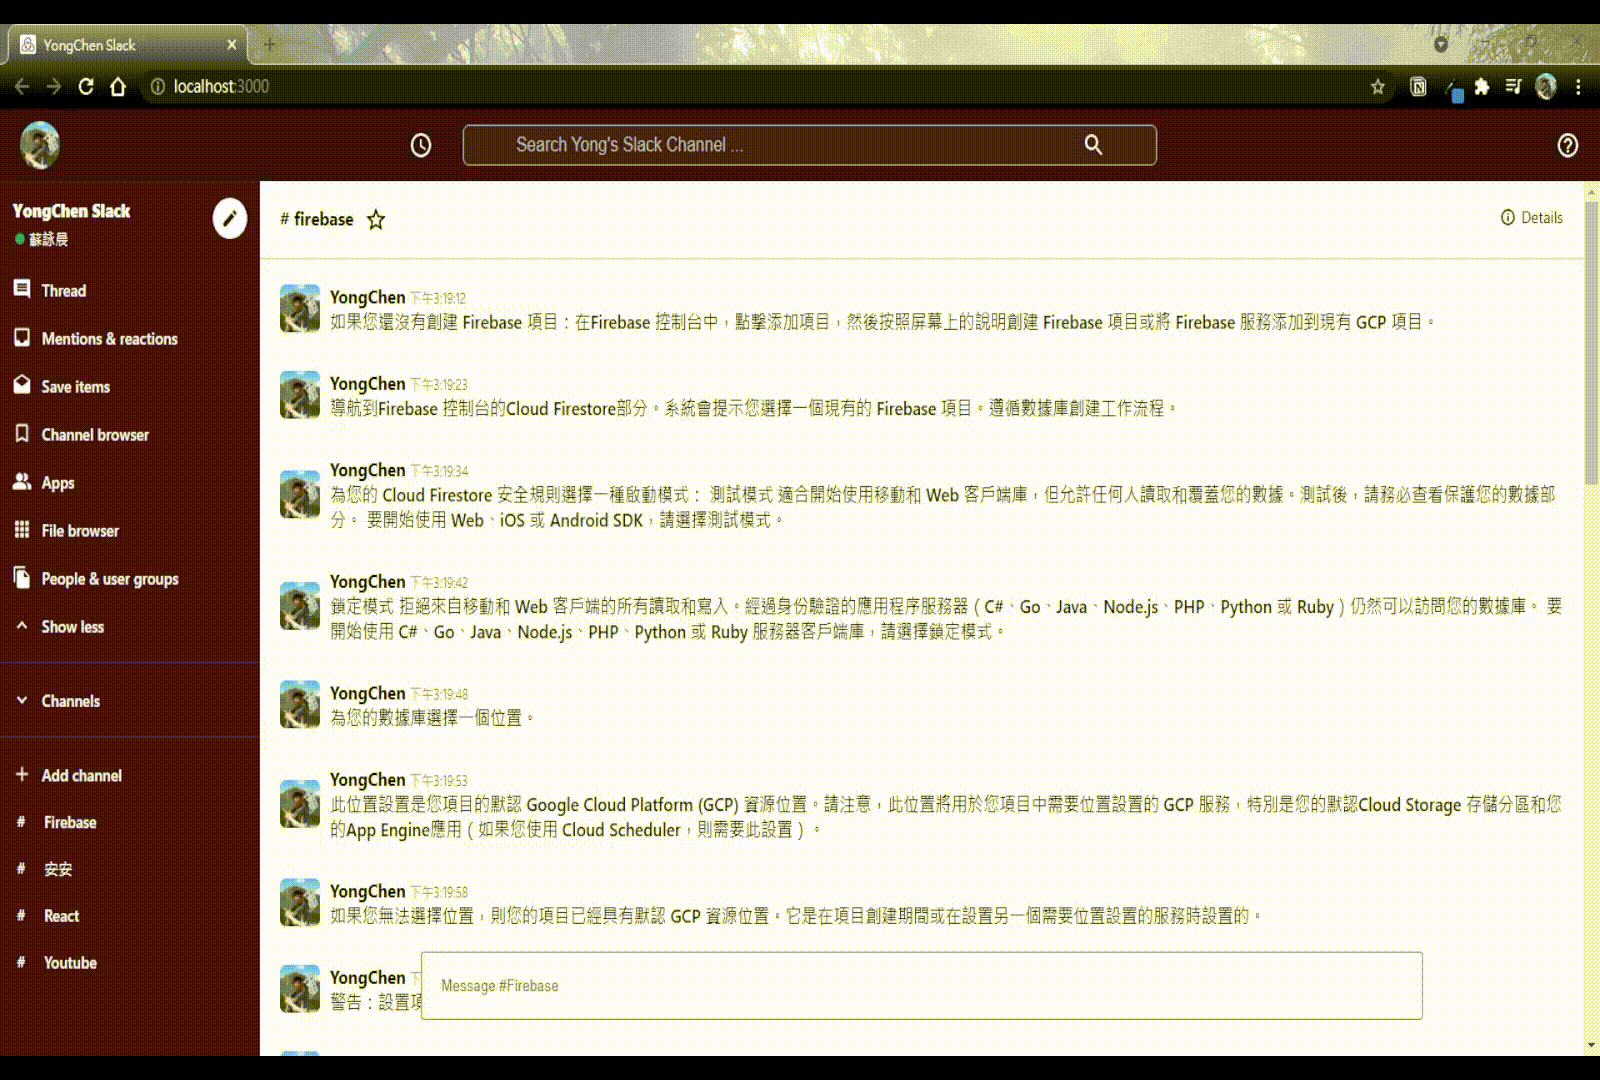Click the 蘇詠晨 online status

pos(41,239)
